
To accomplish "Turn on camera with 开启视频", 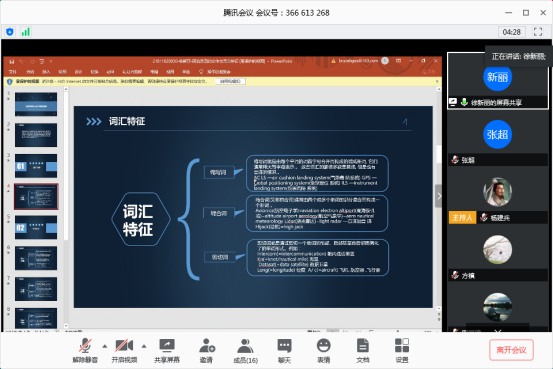I will [x=124, y=351].
